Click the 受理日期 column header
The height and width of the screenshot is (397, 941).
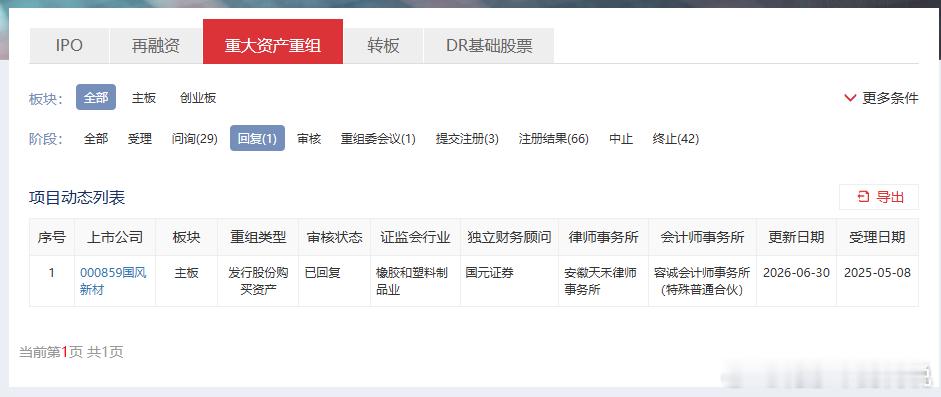pos(877,237)
